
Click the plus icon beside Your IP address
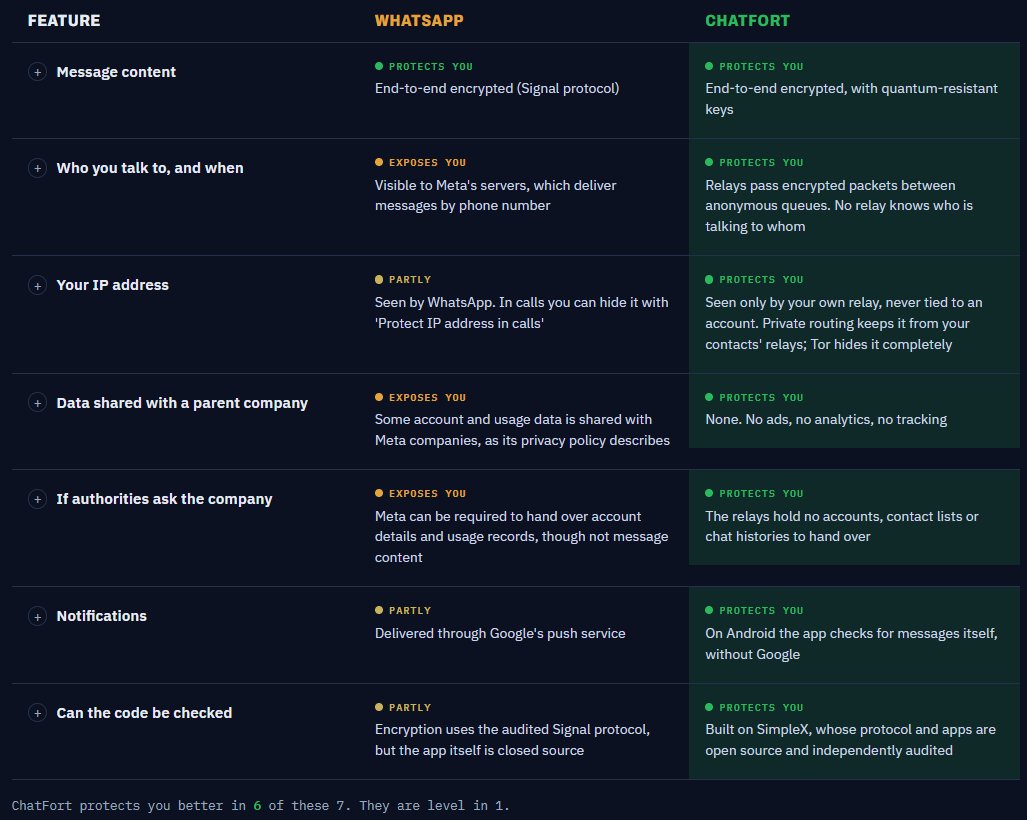[x=37, y=286]
